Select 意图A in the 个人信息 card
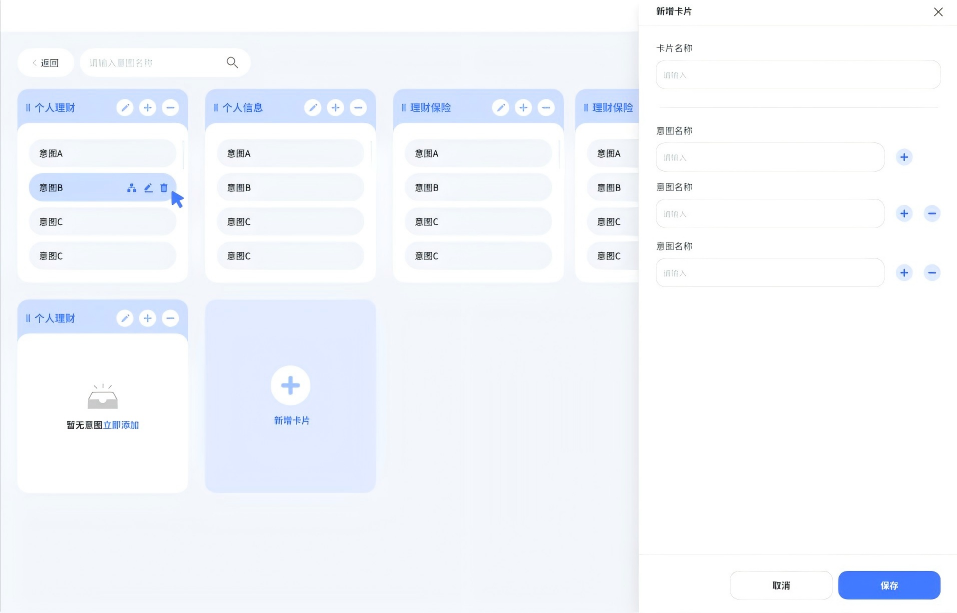 (x=290, y=154)
